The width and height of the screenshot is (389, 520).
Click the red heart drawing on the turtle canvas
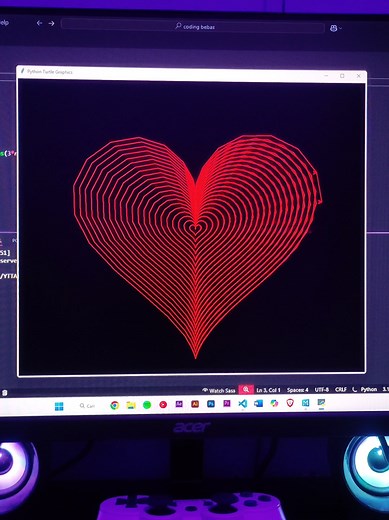tap(197, 246)
